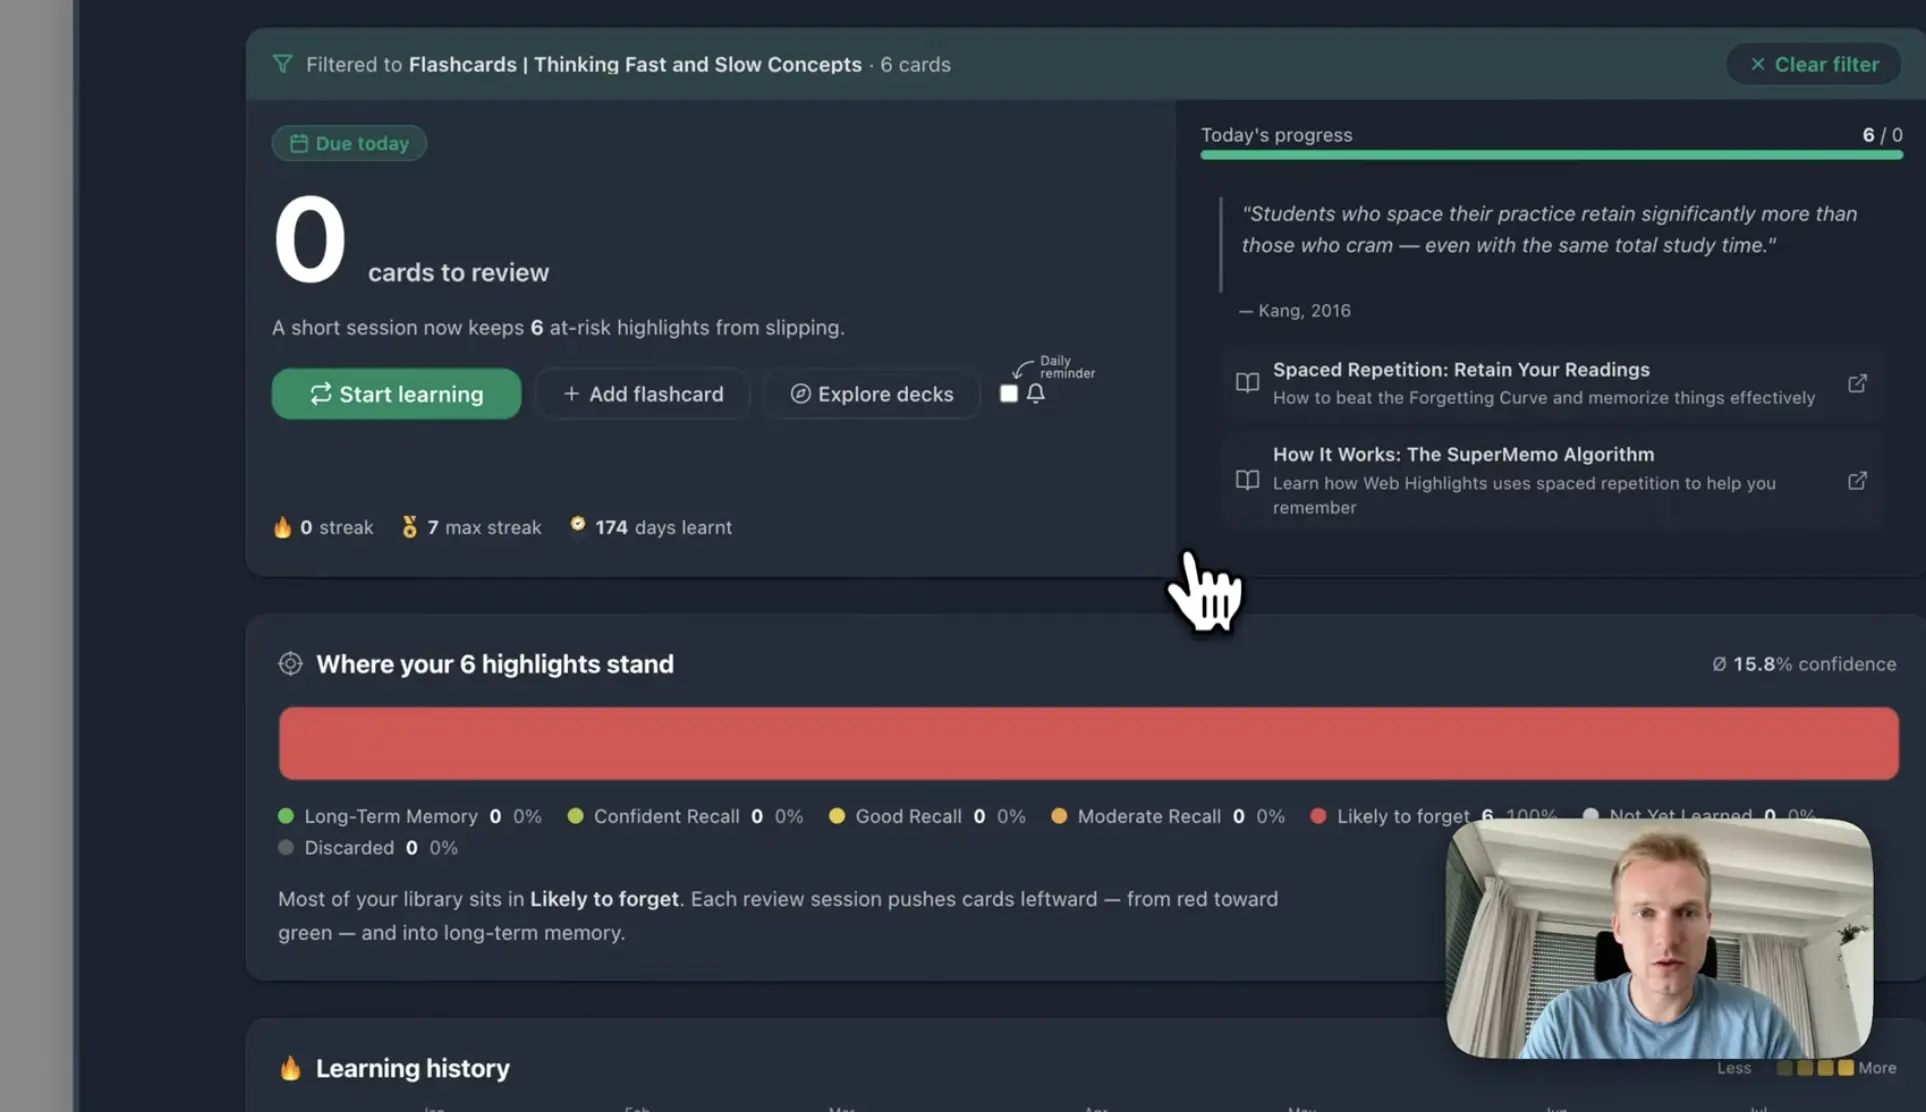The image size is (1926, 1112).
Task: Clear the active deck filter
Action: (x=1813, y=64)
